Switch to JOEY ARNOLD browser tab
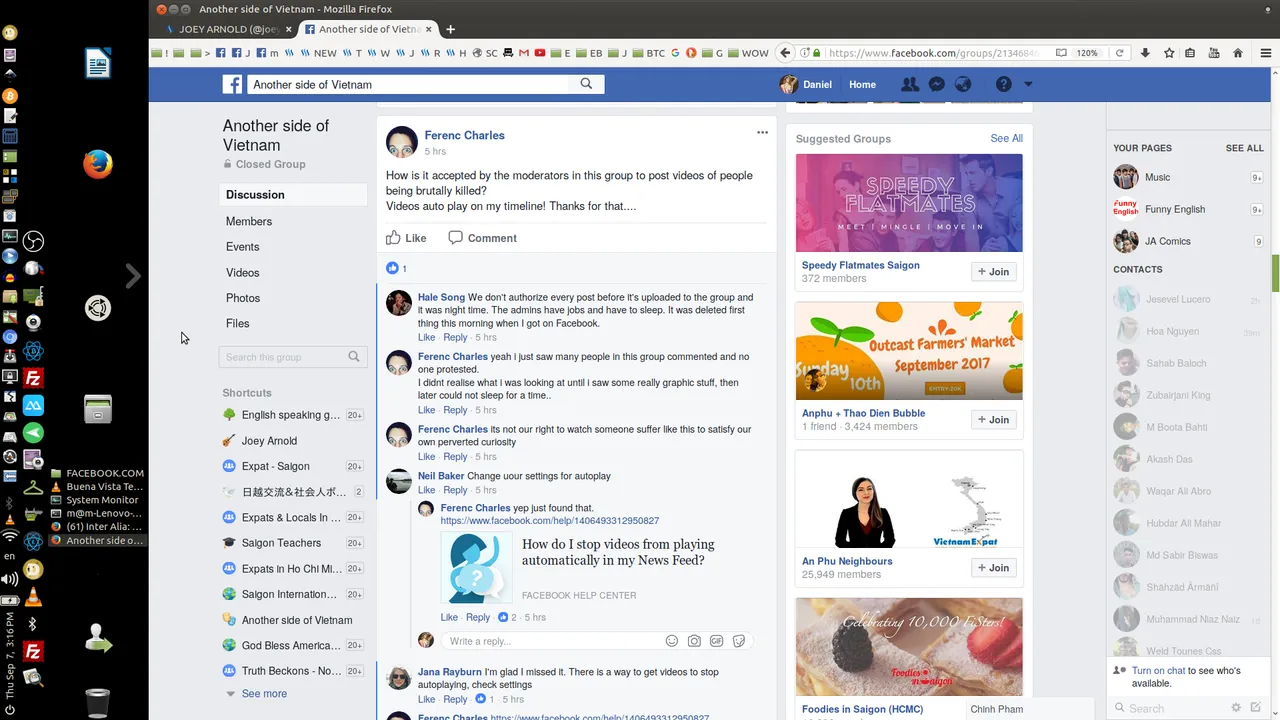Screen dimensions: 1280x720 228,29
